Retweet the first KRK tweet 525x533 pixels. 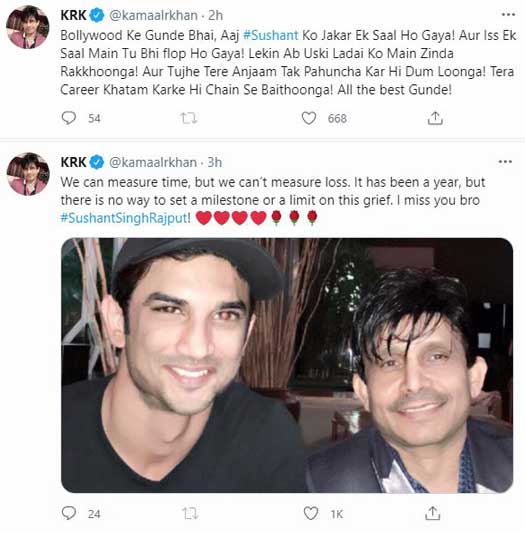pos(189,118)
